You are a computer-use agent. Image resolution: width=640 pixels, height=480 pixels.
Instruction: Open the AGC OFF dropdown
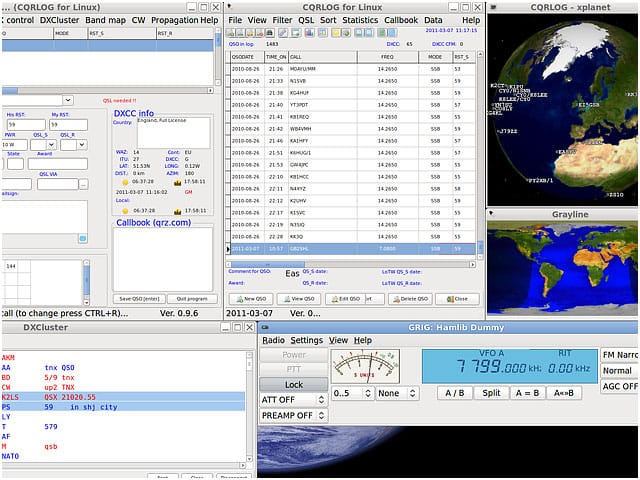[620, 386]
